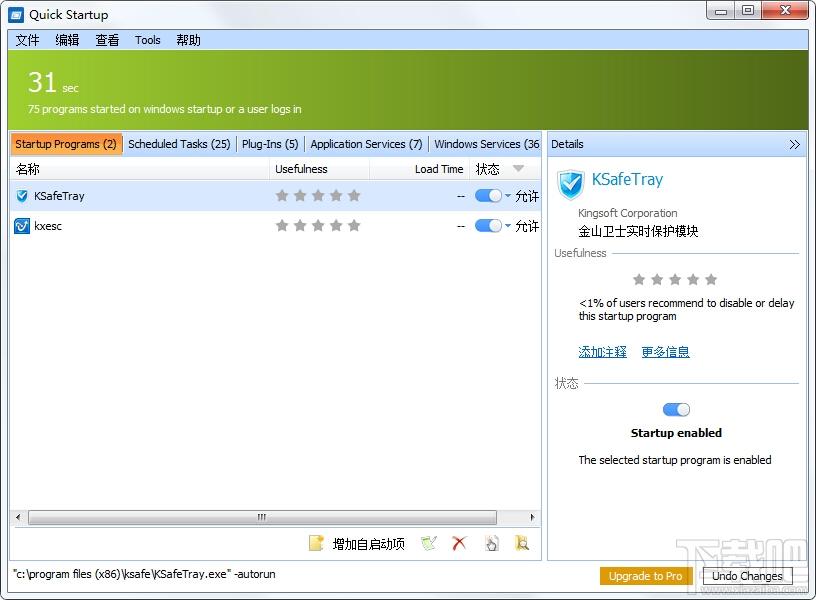816x600 pixels.
Task: Click the 允许 label in KSafeTray row
Action: tap(527, 196)
